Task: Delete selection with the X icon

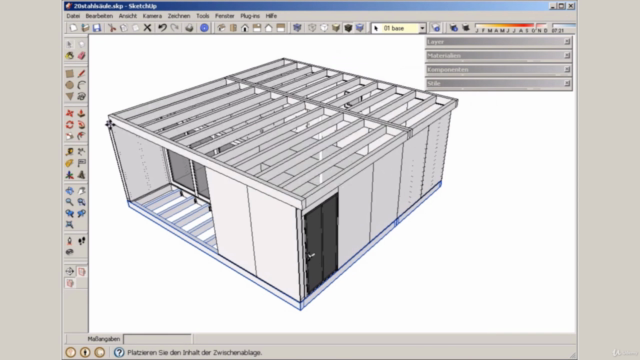Action: [x=147, y=28]
